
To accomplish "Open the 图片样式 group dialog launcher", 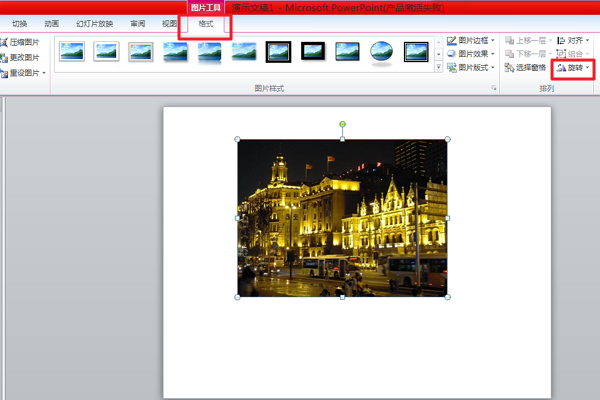I will [x=493, y=89].
